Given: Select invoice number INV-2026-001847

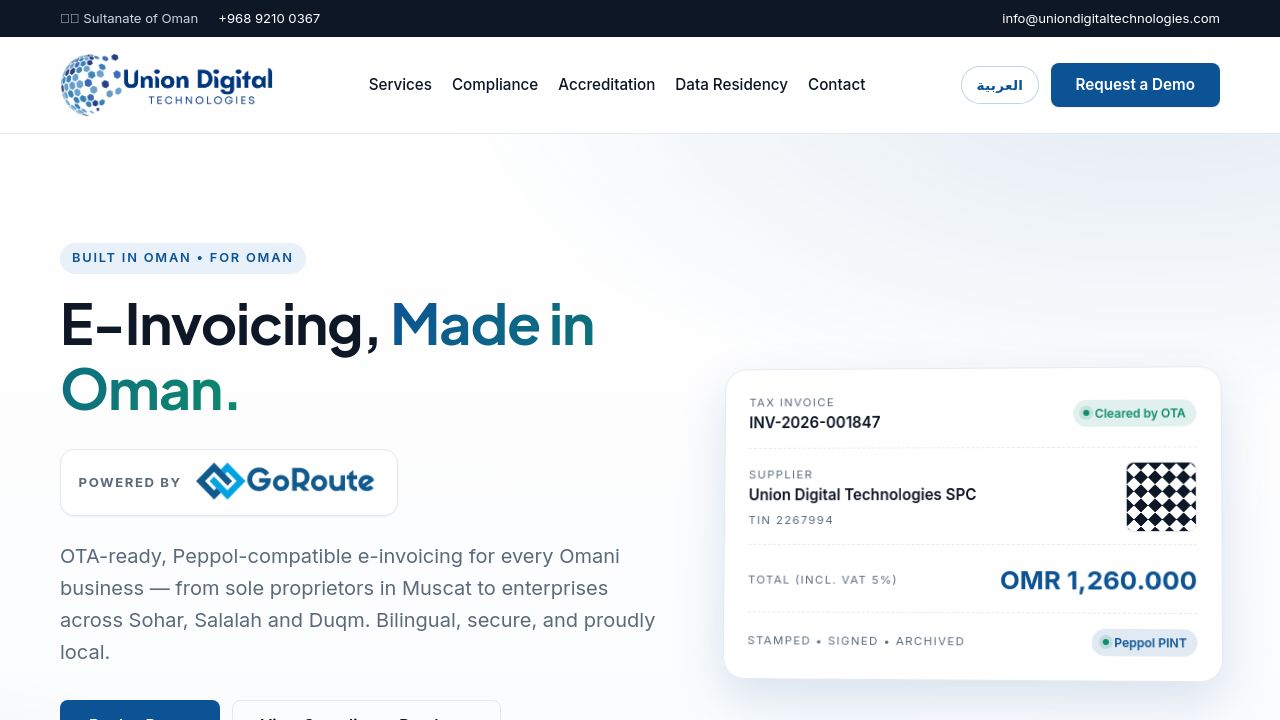Looking at the screenshot, I should coord(814,422).
